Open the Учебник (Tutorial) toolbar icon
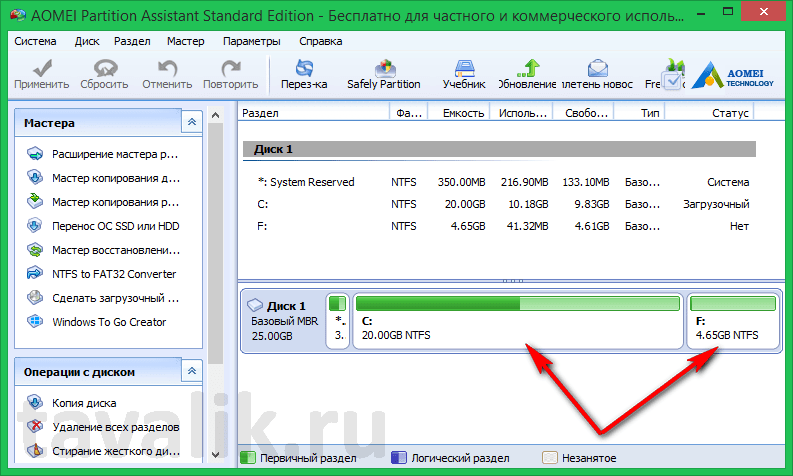 (464, 68)
